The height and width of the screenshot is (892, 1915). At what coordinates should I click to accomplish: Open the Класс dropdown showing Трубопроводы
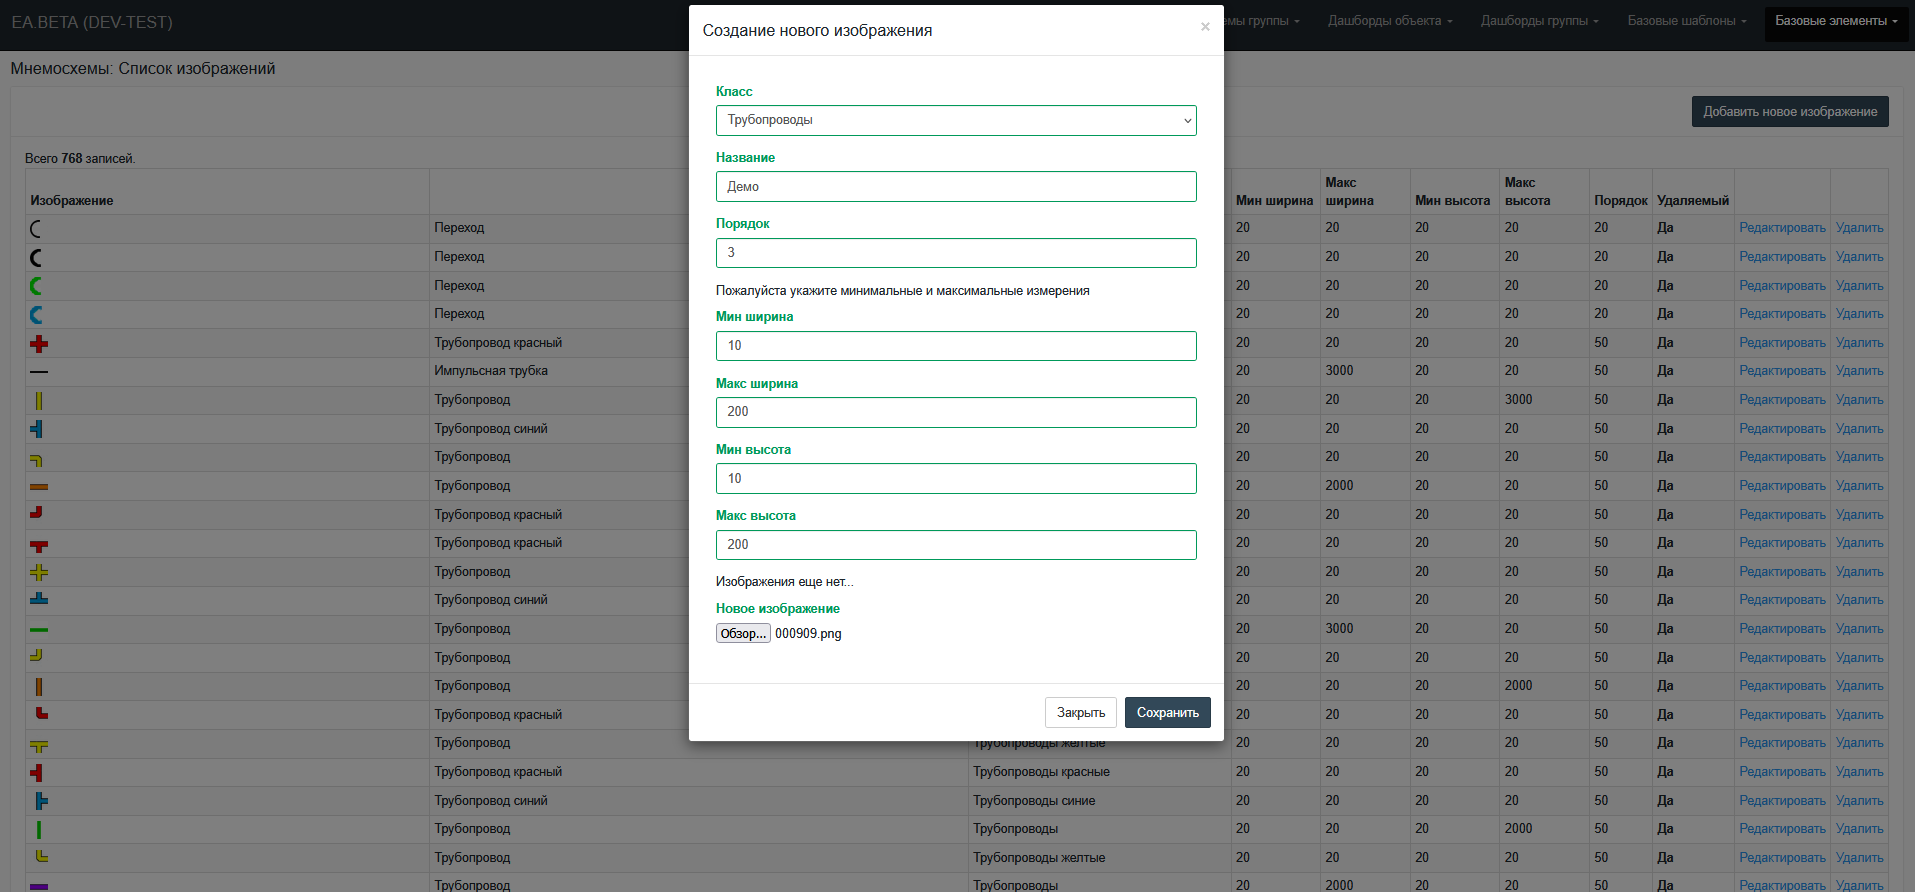(x=956, y=120)
